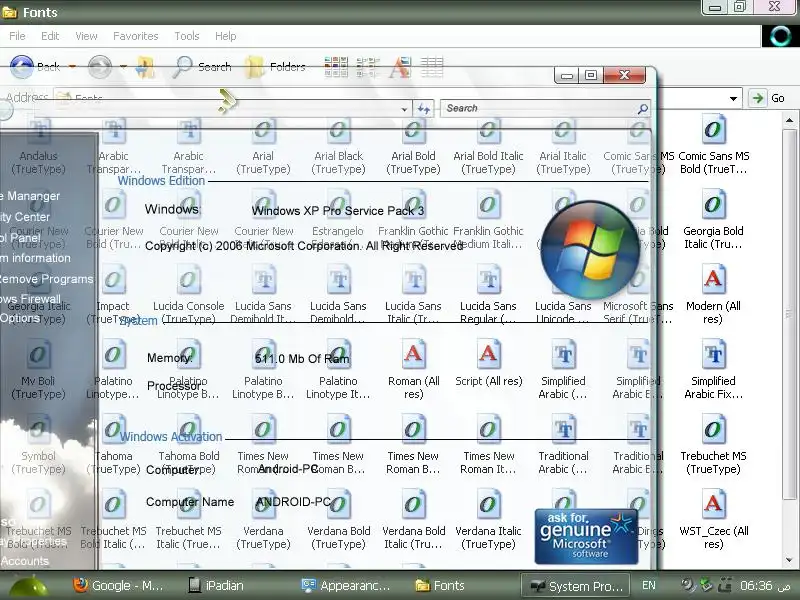Viewport: 800px width, 600px height.
Task: Open Windows Firewall sidebar link
Action: tap(30, 298)
